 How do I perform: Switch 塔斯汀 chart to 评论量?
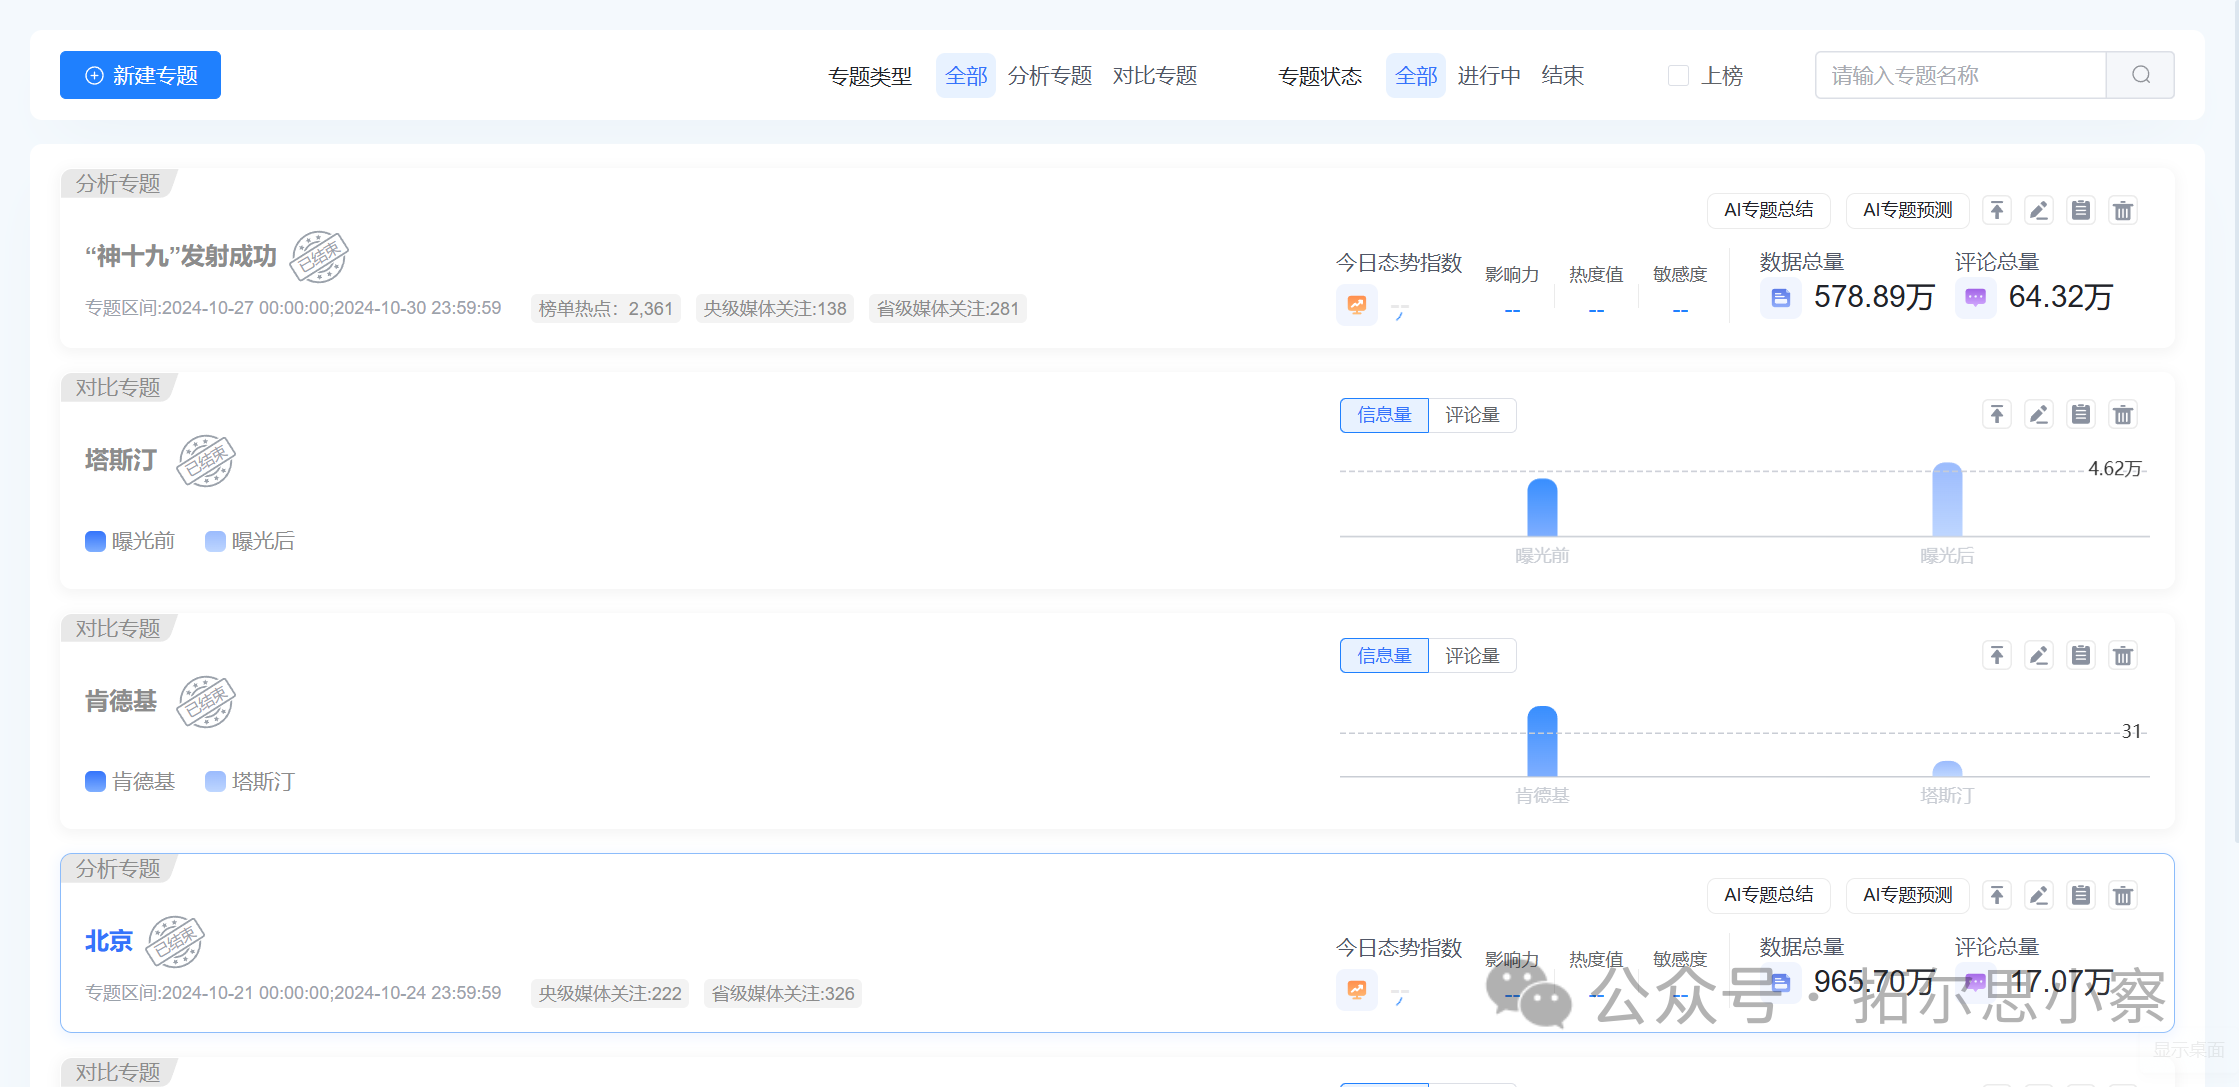(1472, 415)
